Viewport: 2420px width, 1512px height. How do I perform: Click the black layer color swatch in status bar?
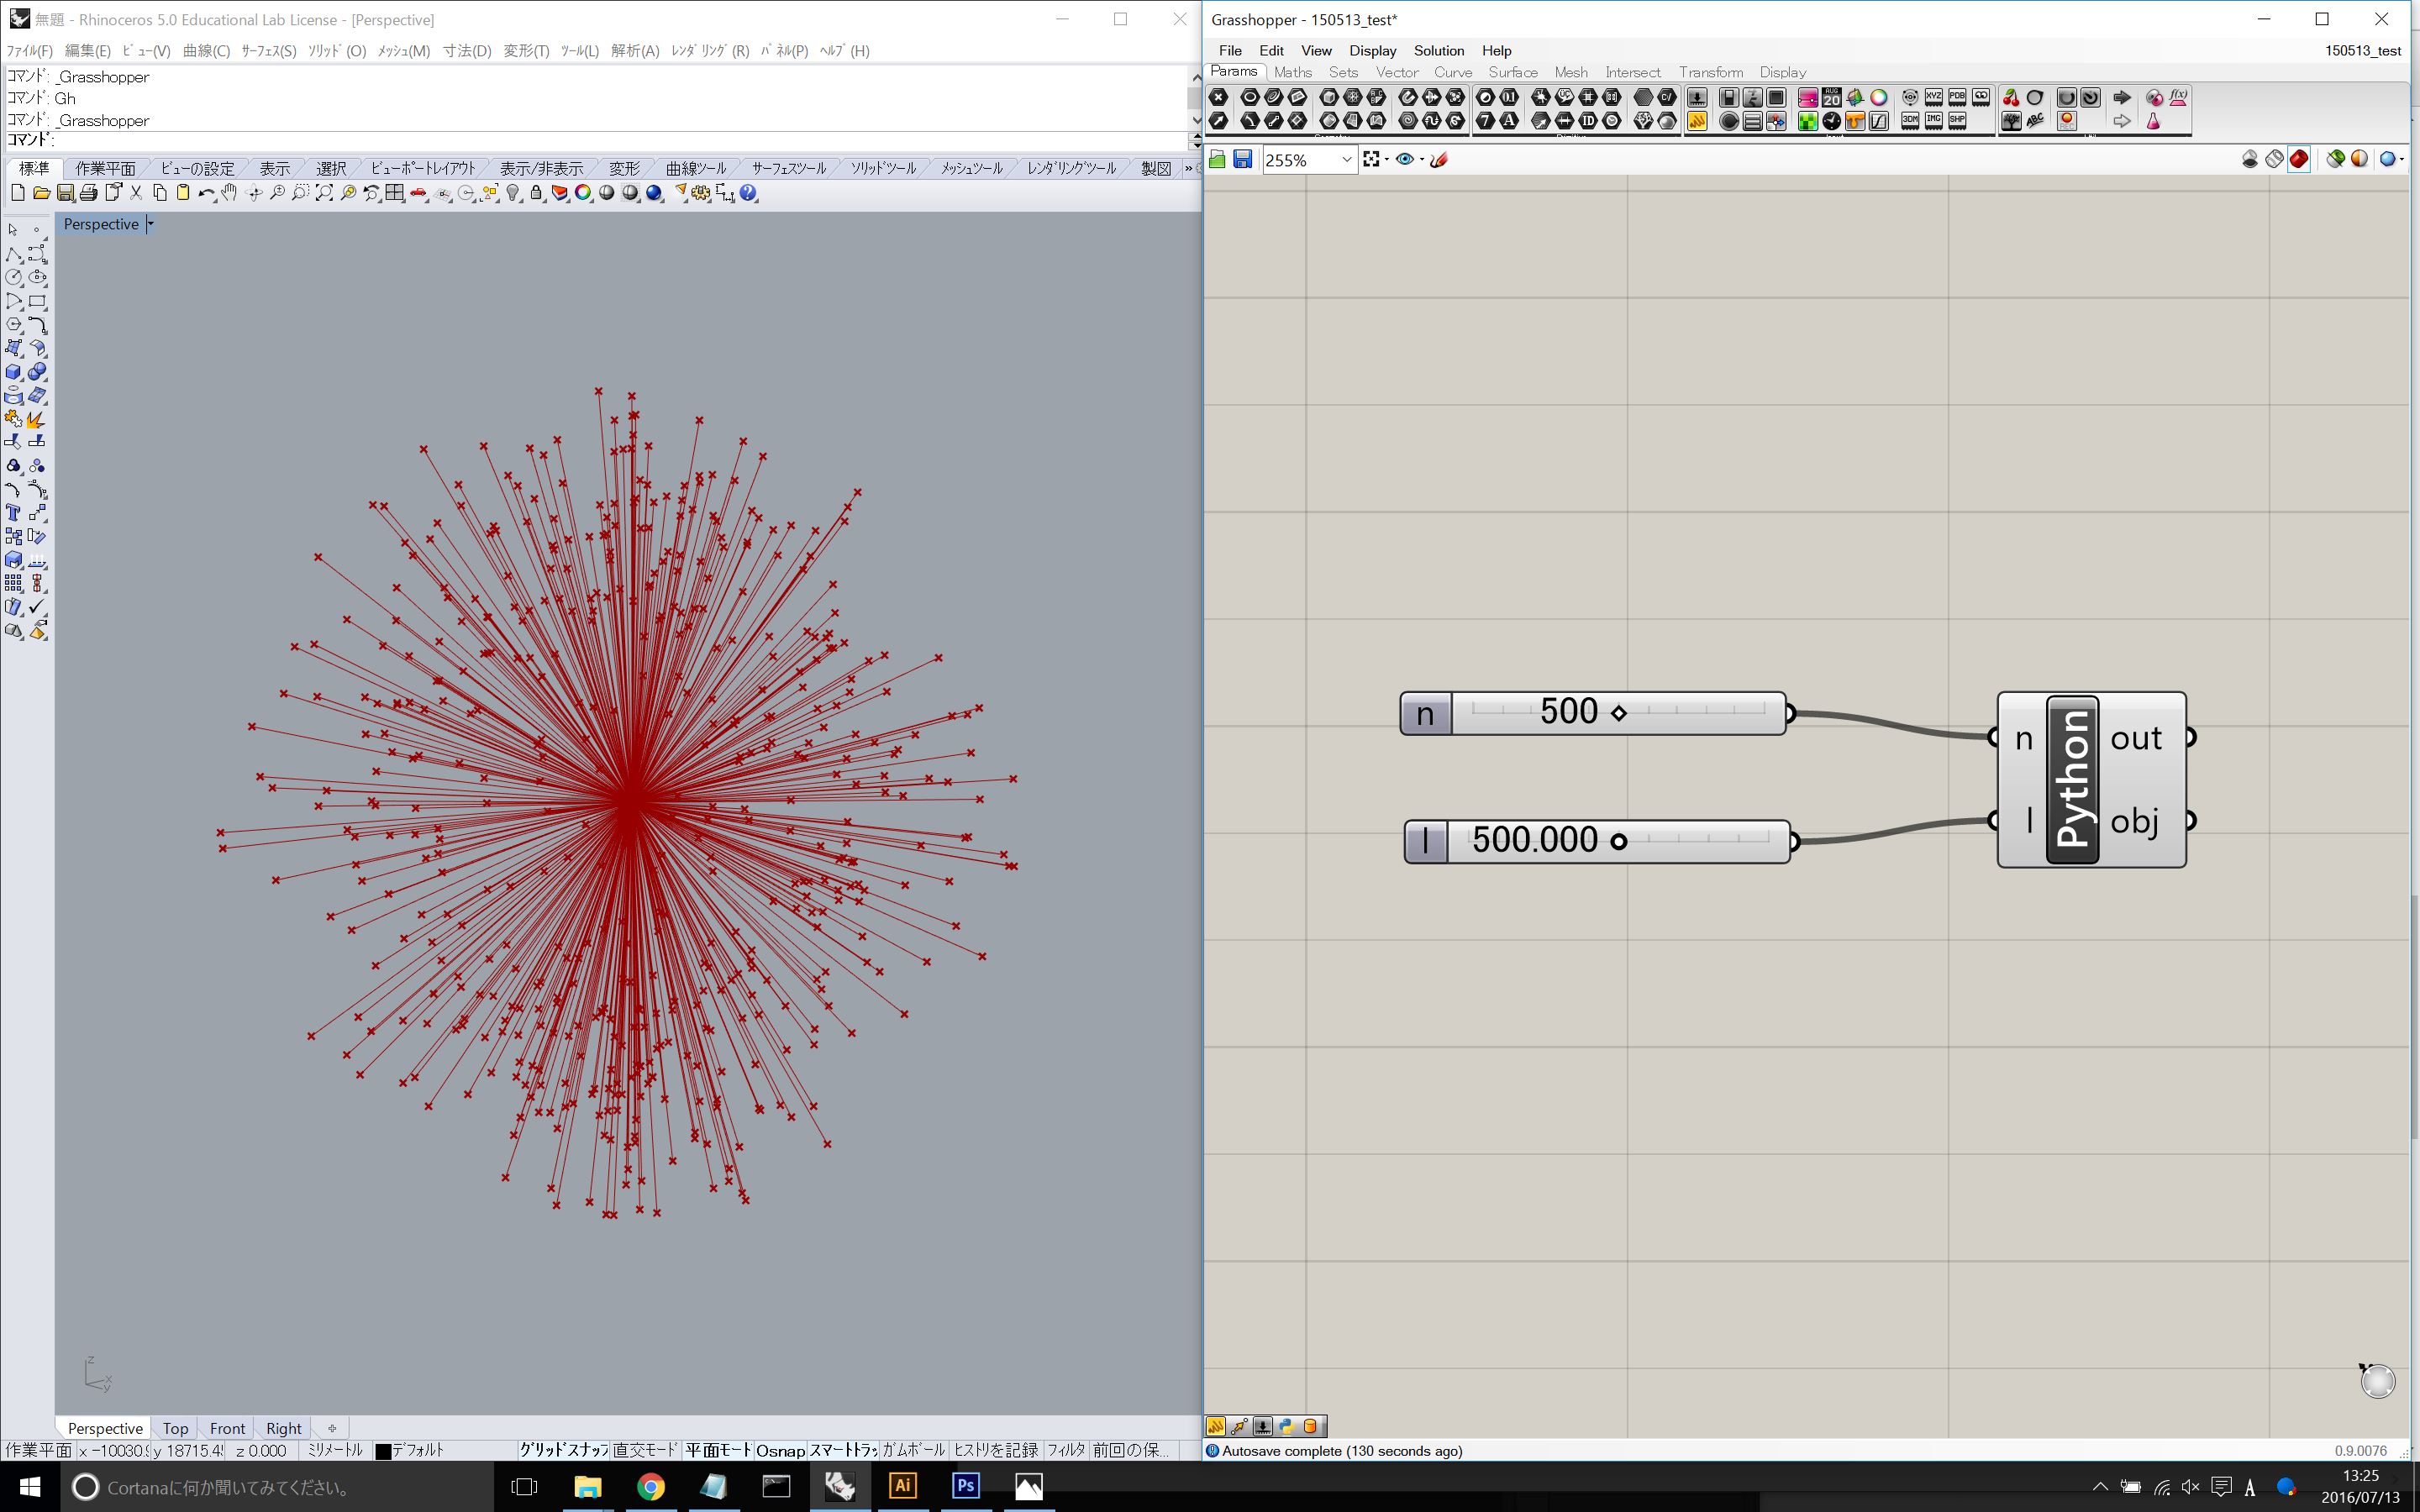[383, 1451]
